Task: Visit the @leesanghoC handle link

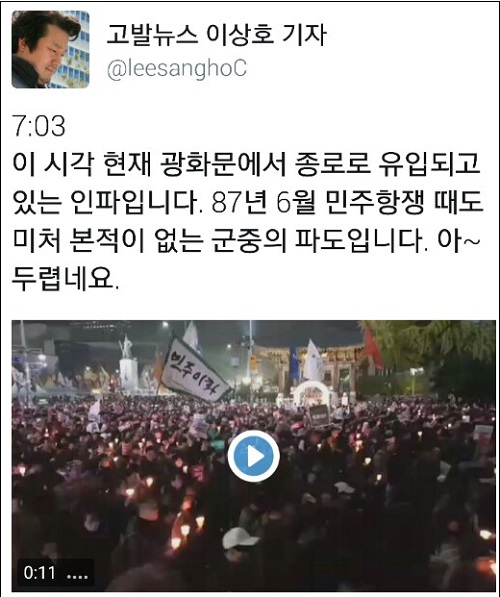Action: click(177, 69)
